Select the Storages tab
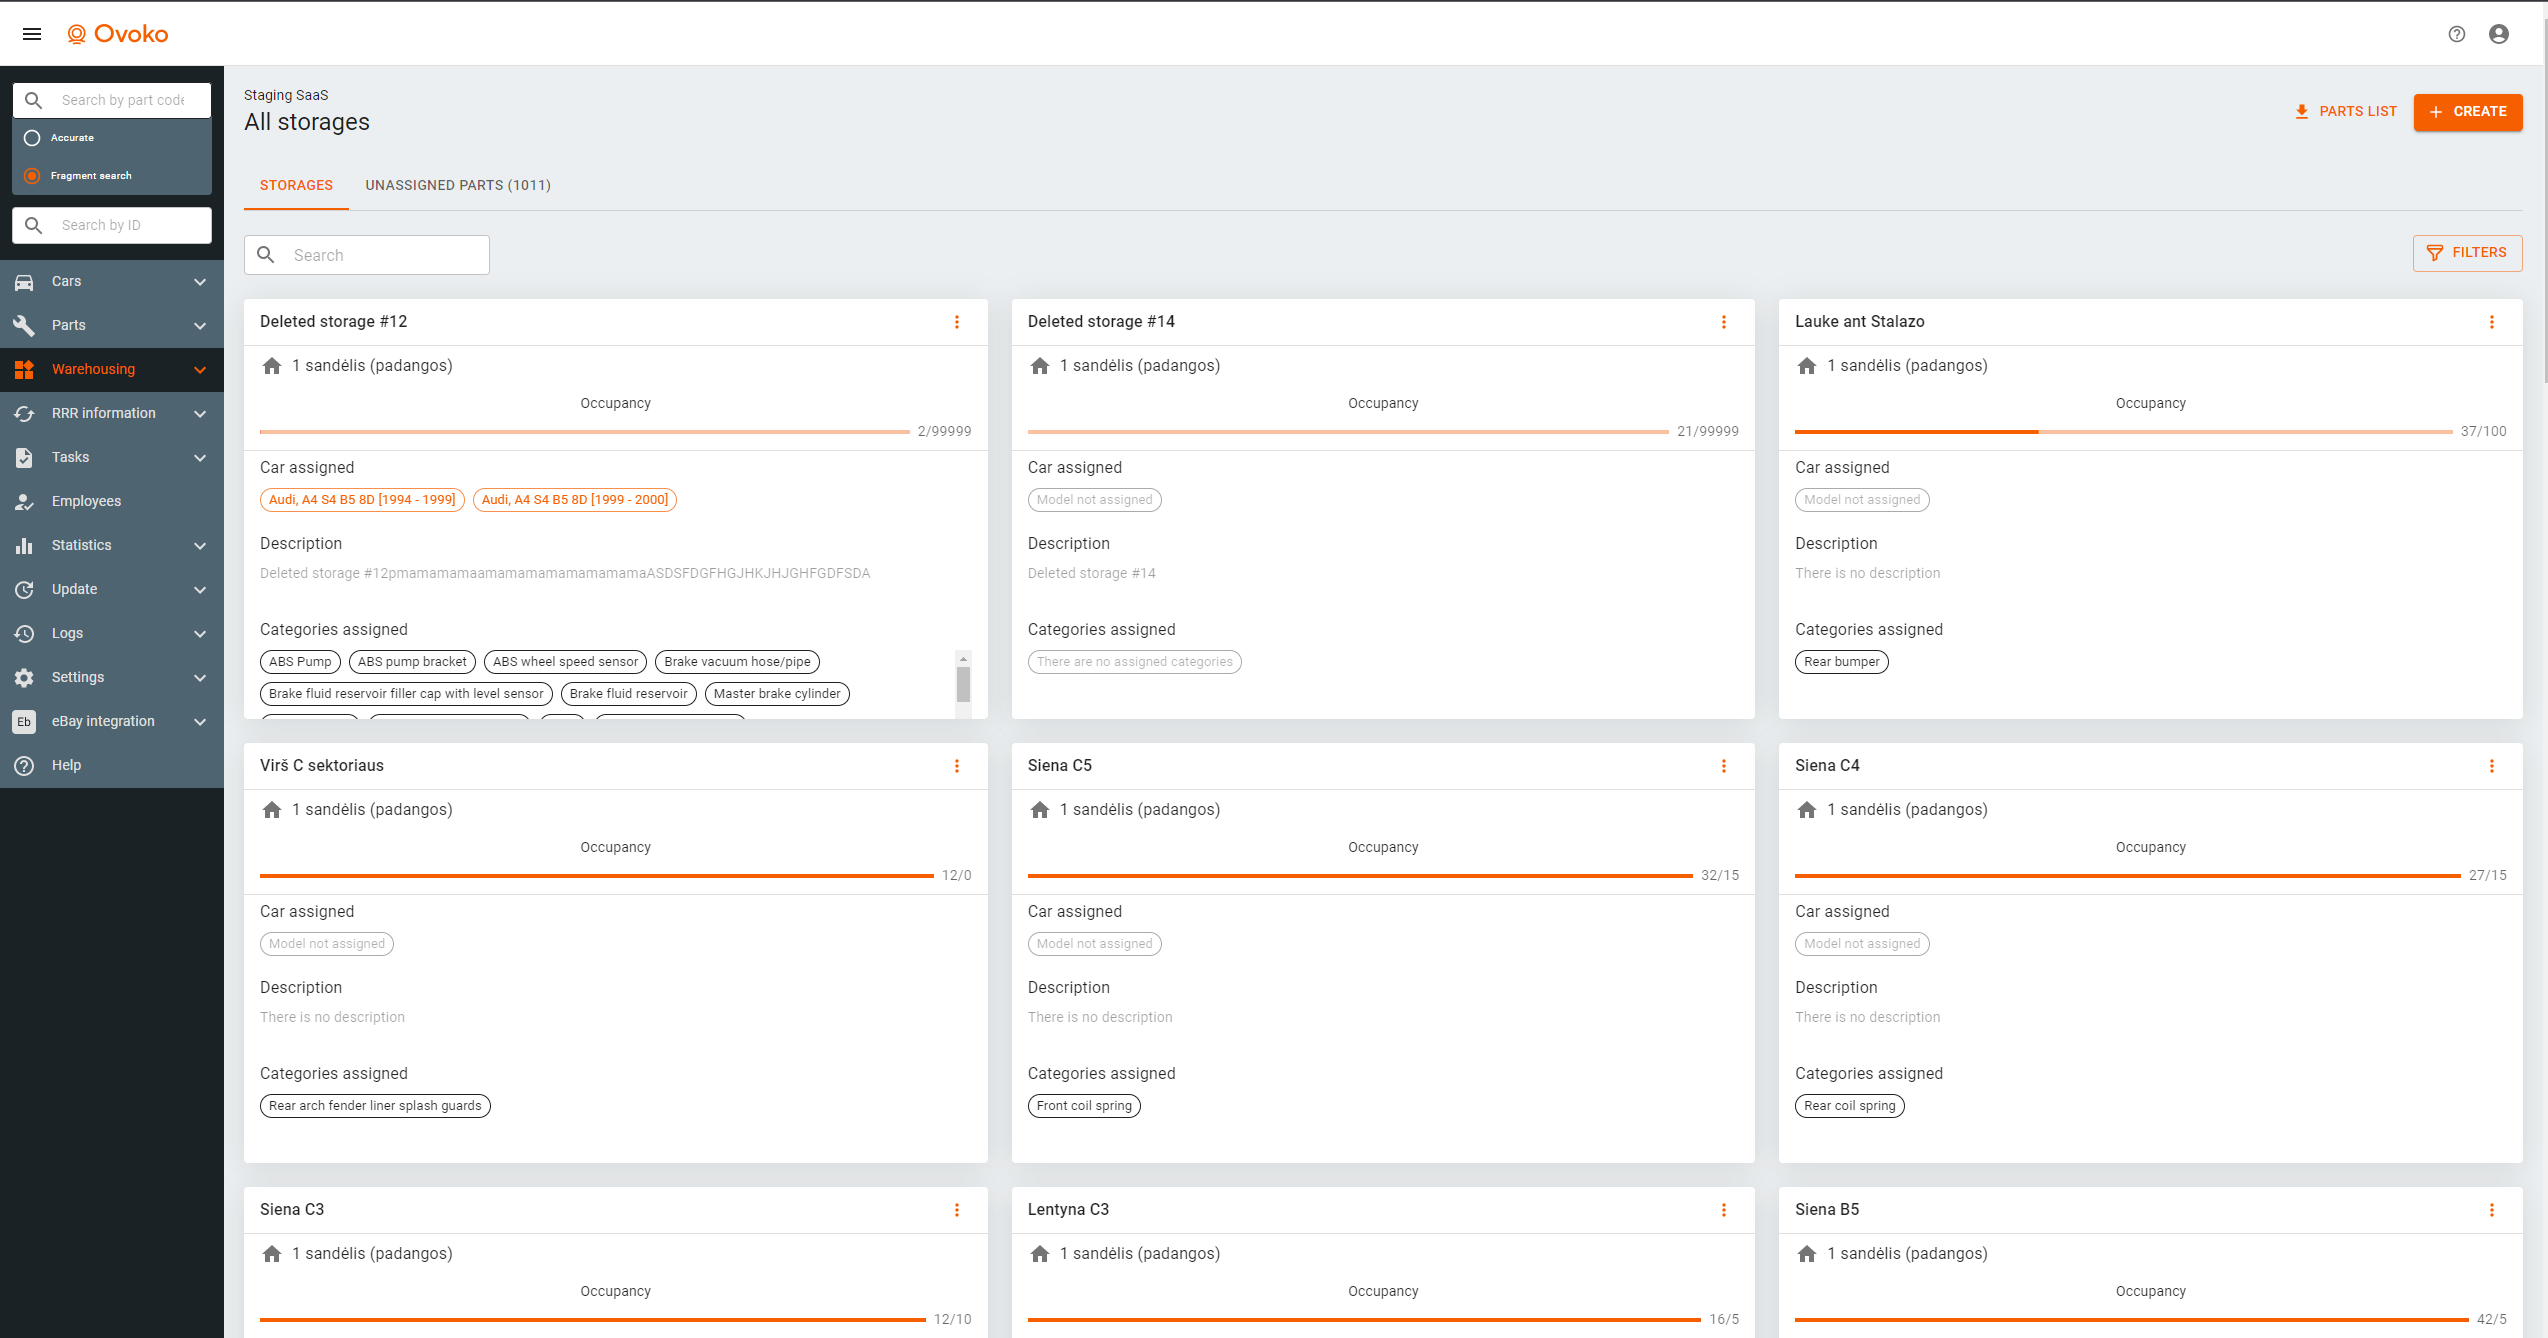This screenshot has width=2548, height=1338. [296, 185]
